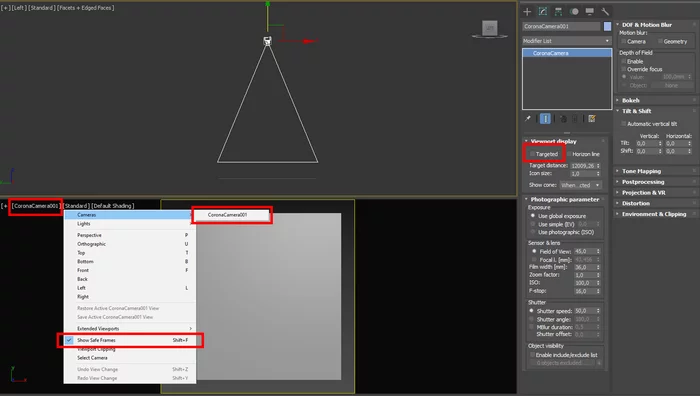This screenshot has height=396, width=700.
Task: Check the Override focus box
Action: [x=624, y=69]
